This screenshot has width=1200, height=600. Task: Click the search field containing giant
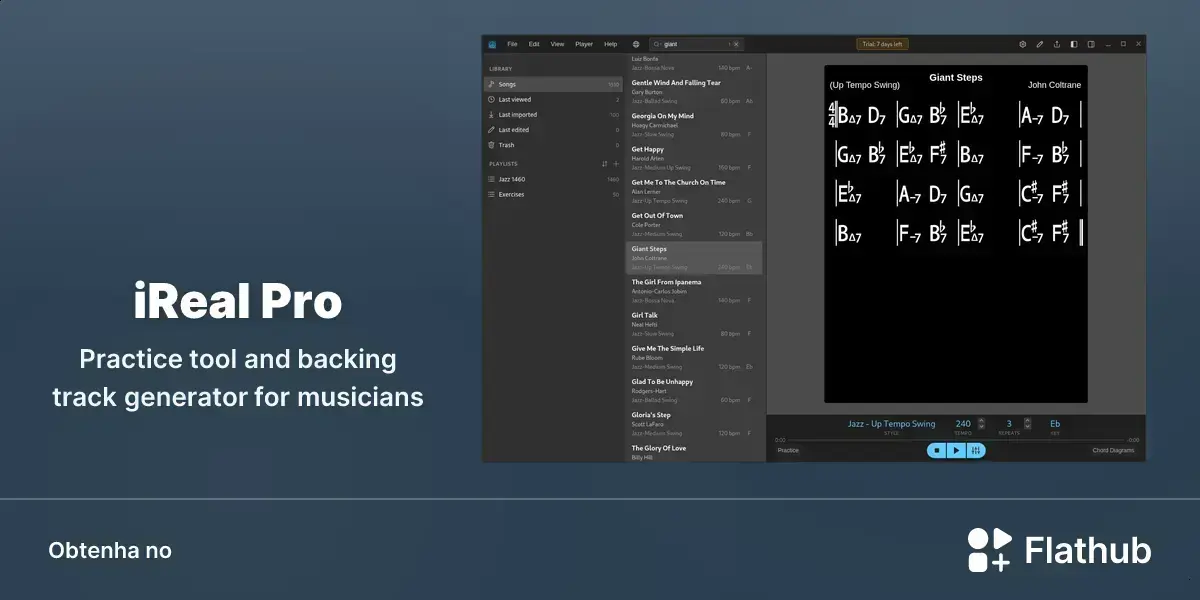click(x=695, y=44)
